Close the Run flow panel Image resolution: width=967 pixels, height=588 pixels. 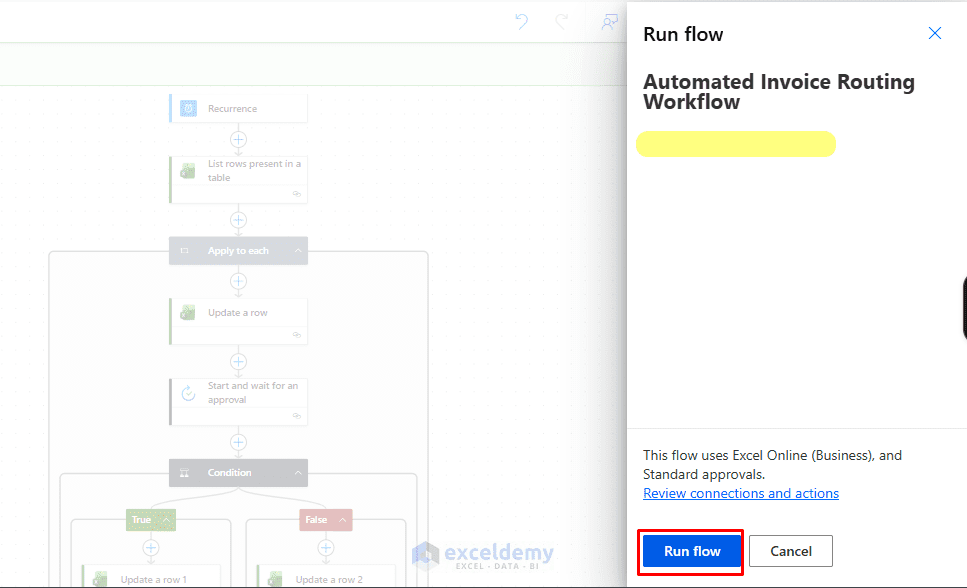point(935,33)
